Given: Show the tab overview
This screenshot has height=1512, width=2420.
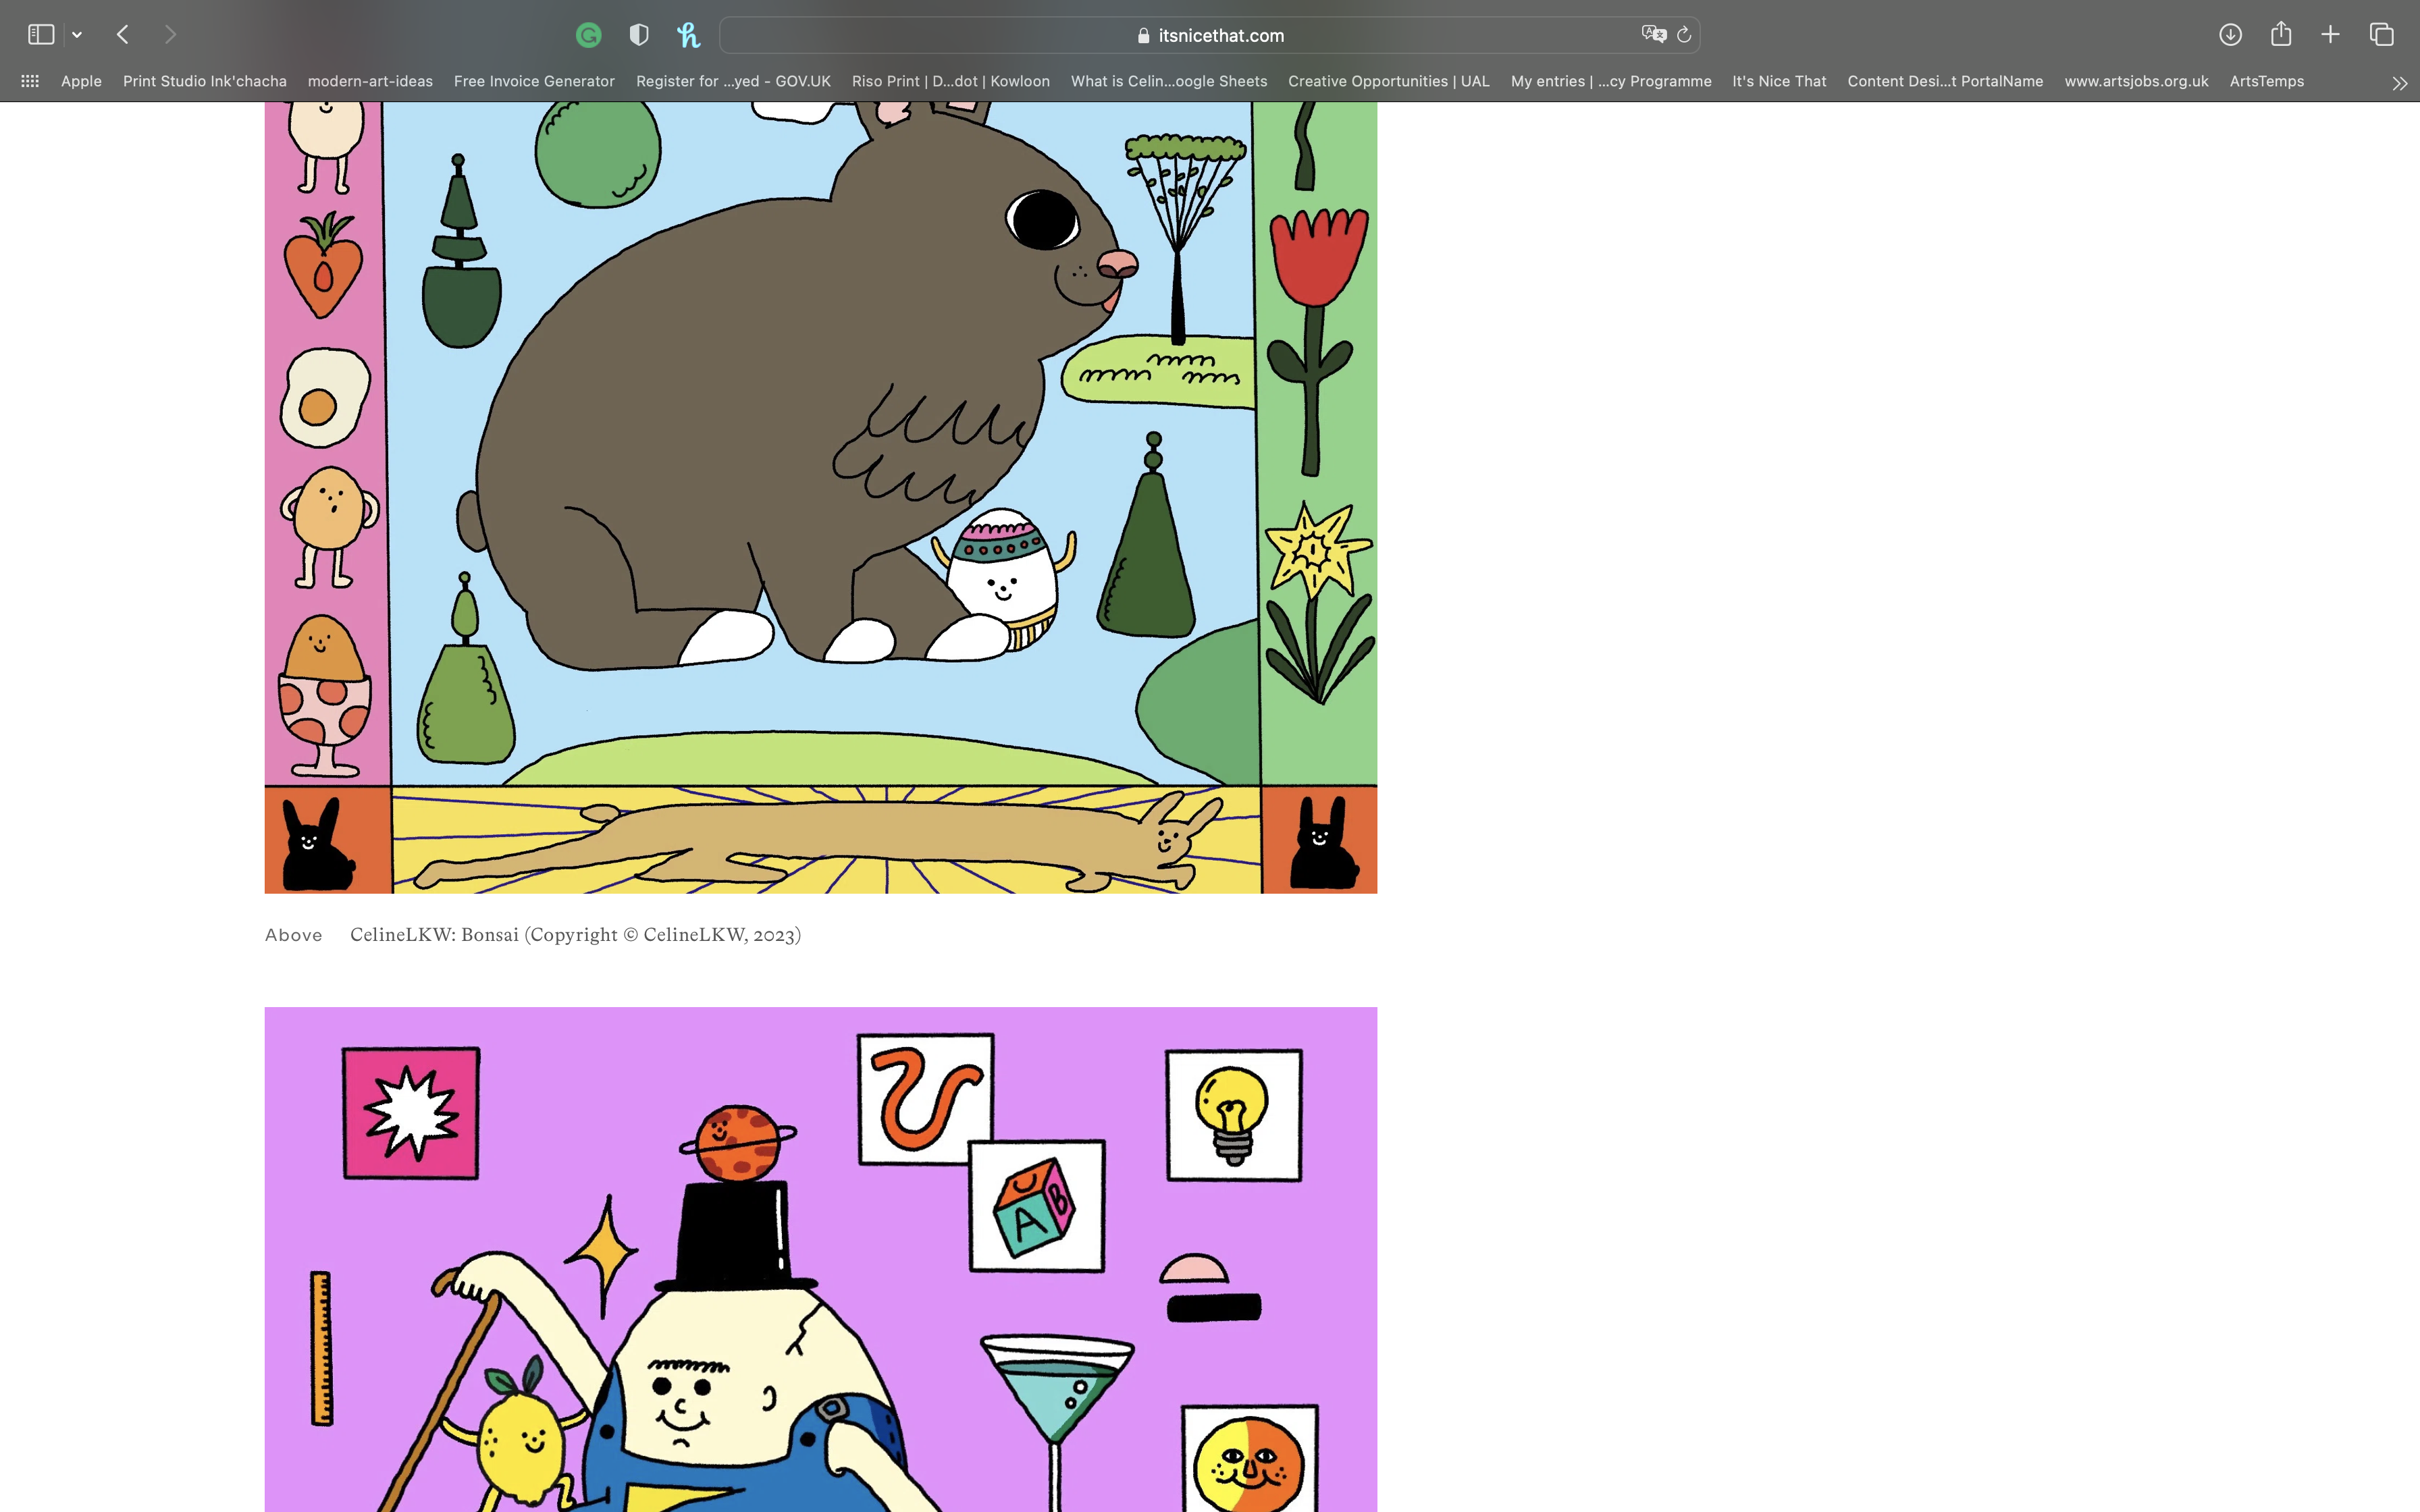Looking at the screenshot, I should (x=2382, y=35).
